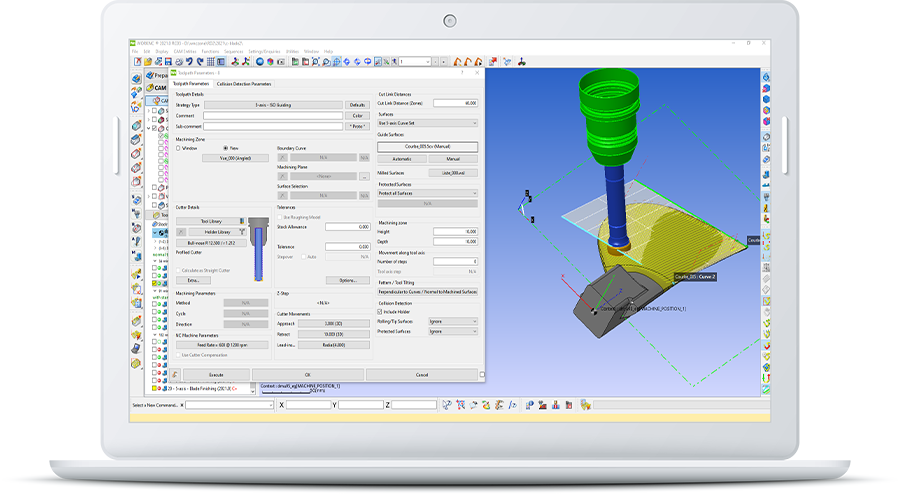Click the Redo arrow in the toolbar

point(200,61)
